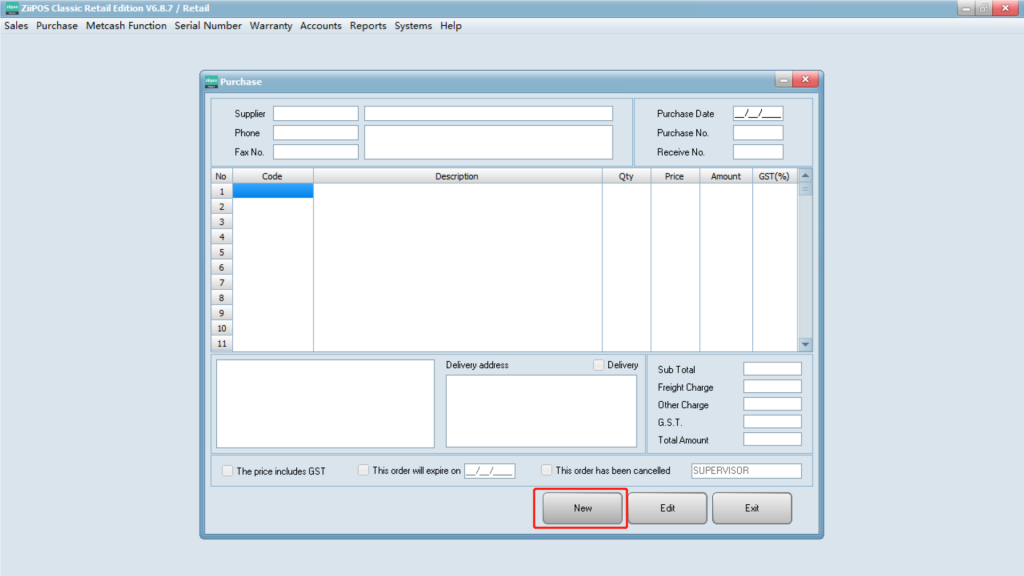The height and width of the screenshot is (576, 1024).
Task: Open the Serial Number menu
Action: pyautogui.click(x=208, y=26)
